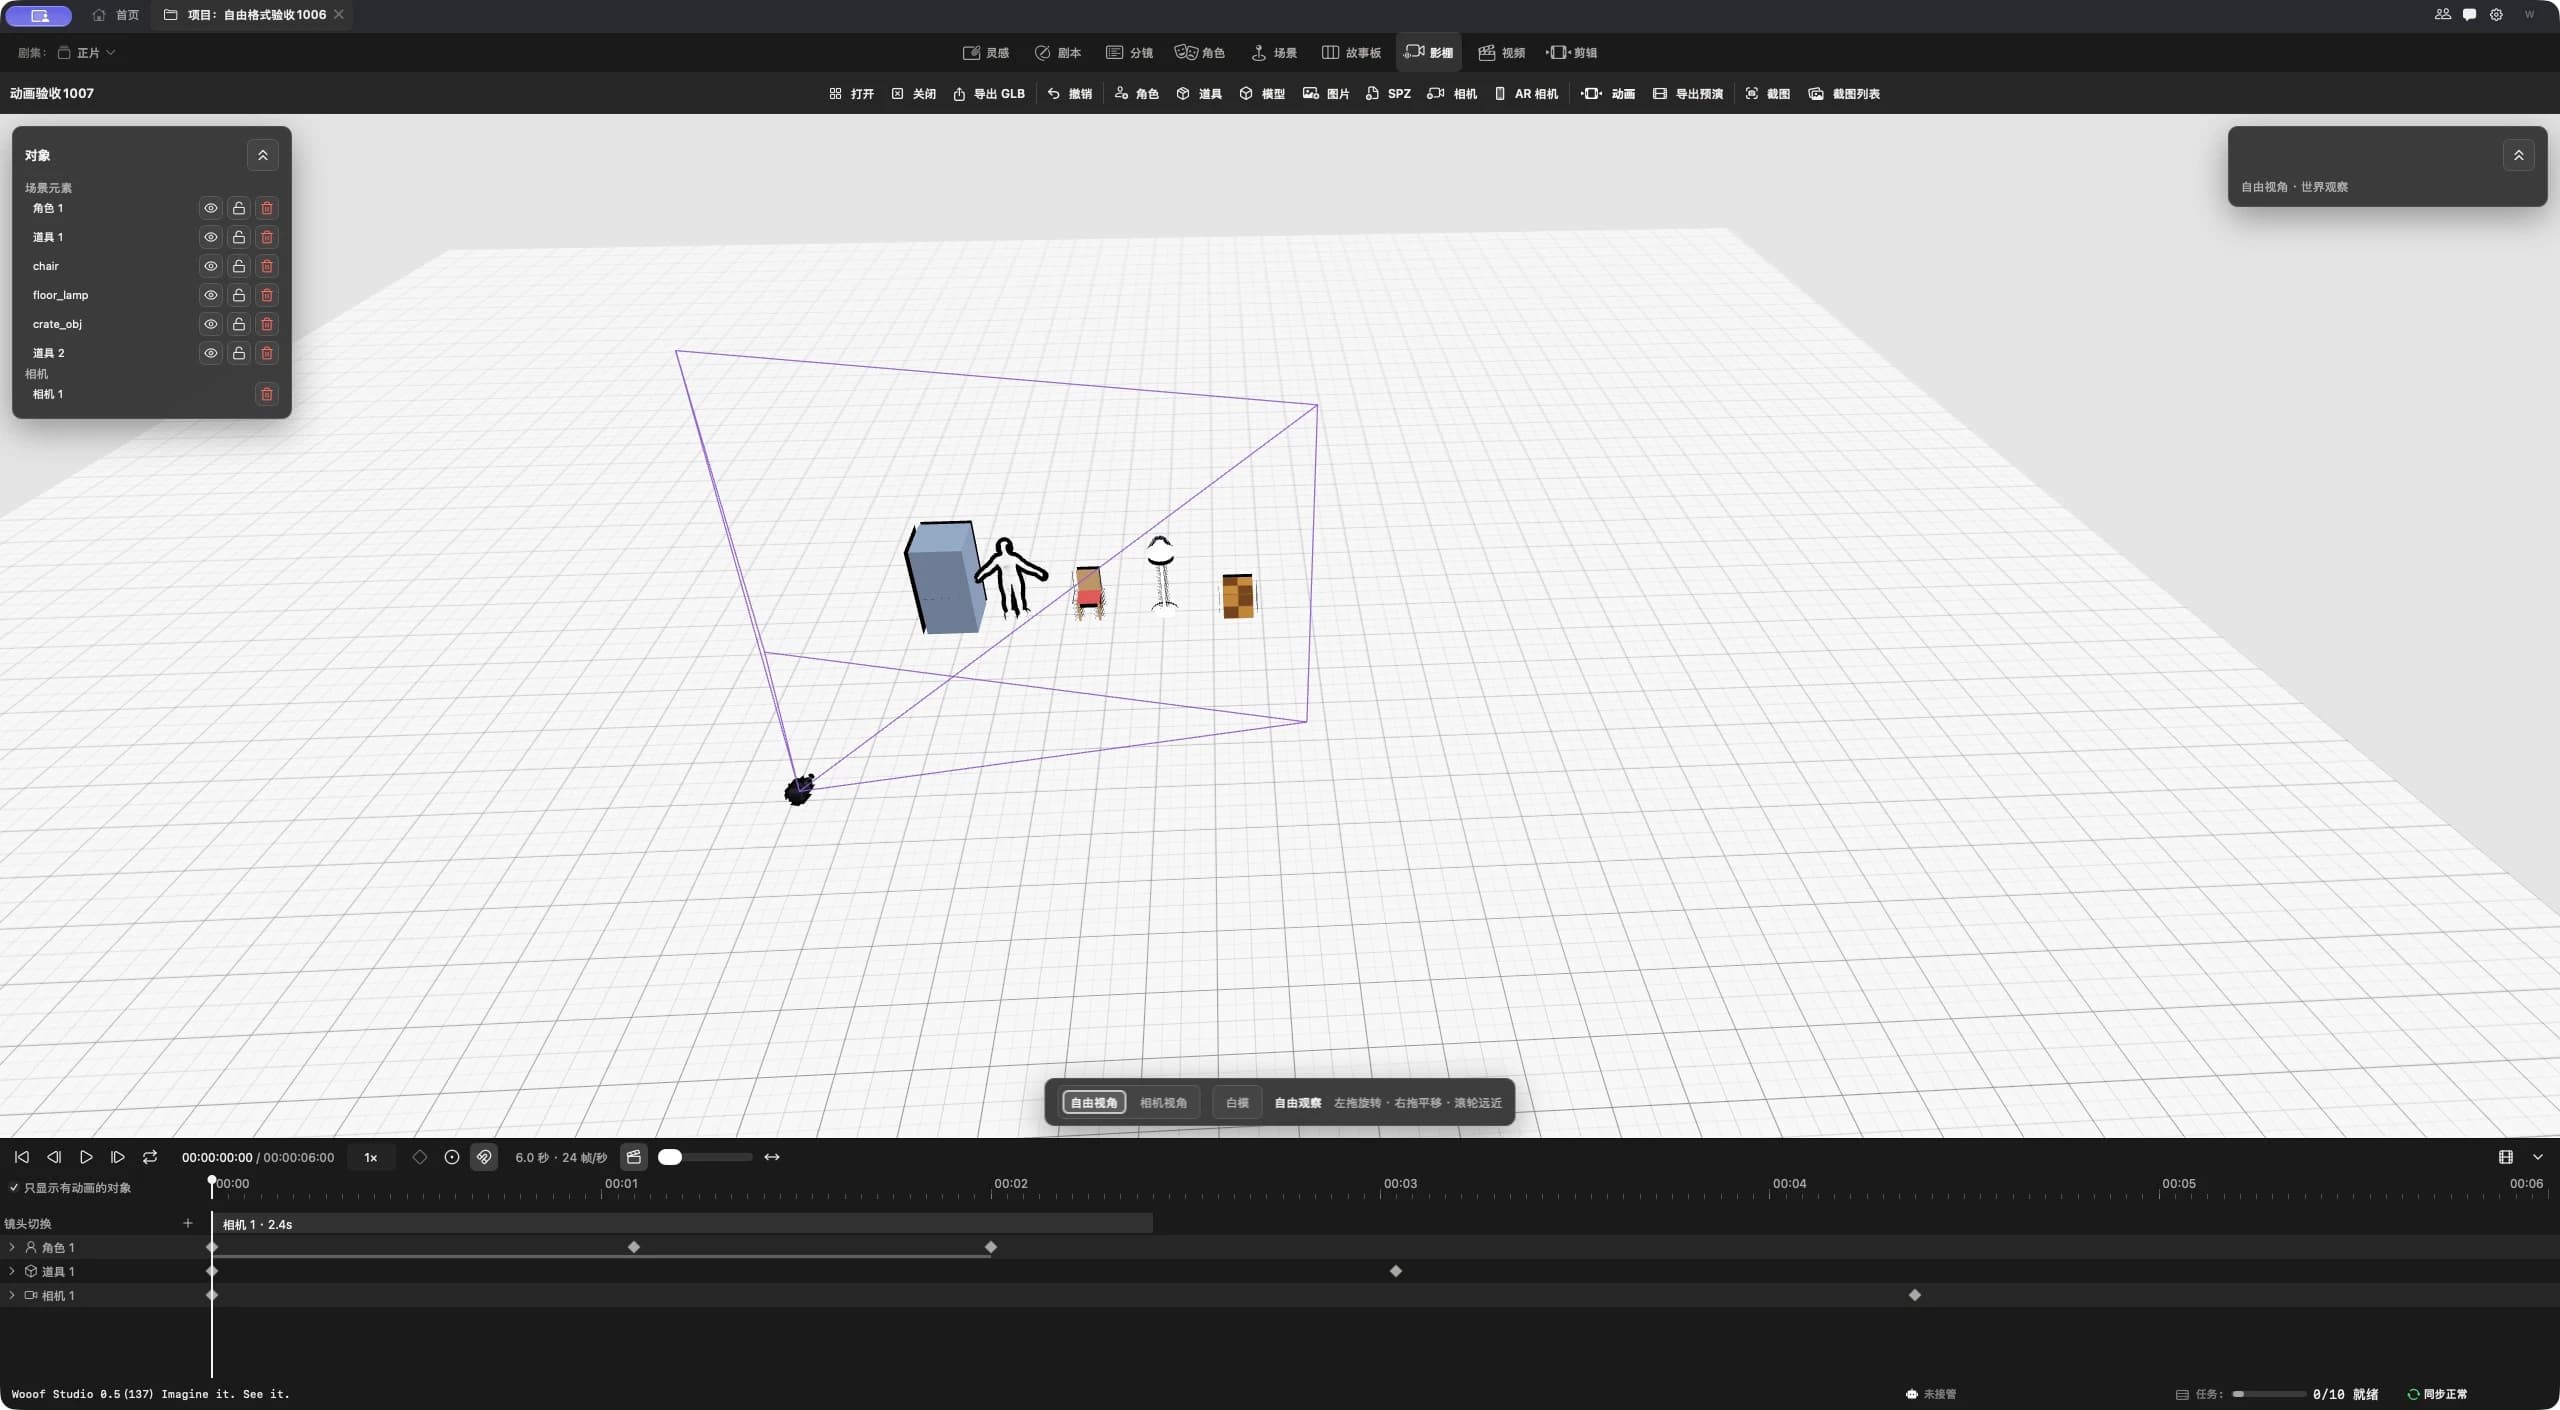Click the 导出 GLB export button
The height and width of the screenshot is (1410, 2560).
pyautogui.click(x=988, y=94)
